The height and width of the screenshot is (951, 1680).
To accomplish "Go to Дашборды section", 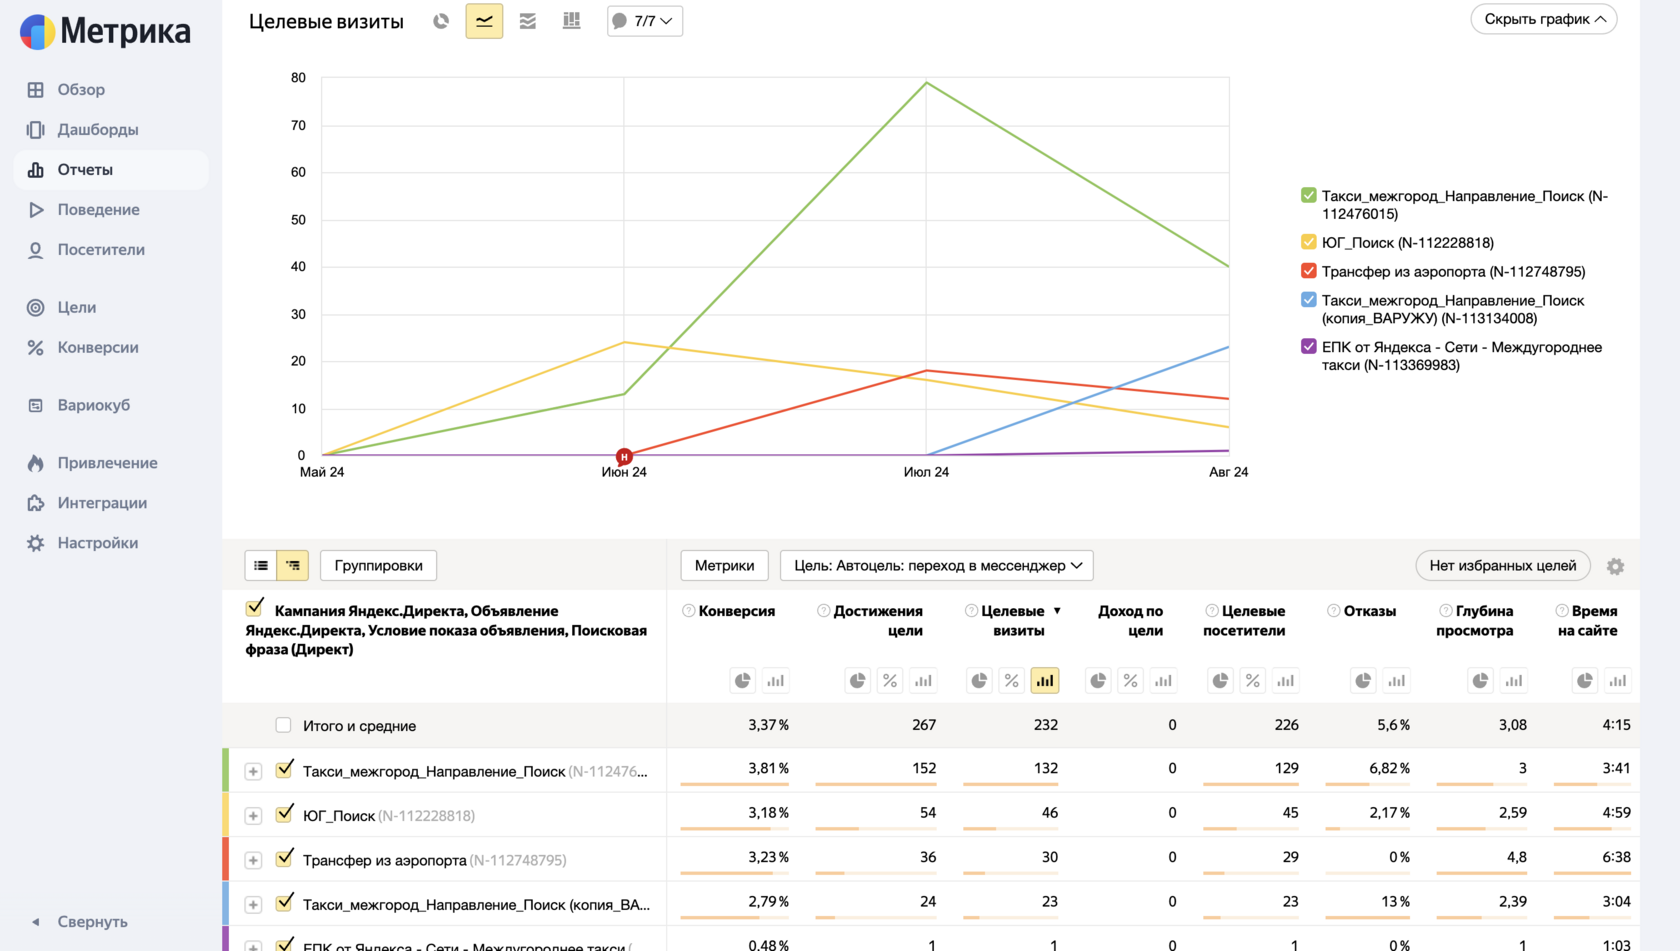I will tap(83, 130).
